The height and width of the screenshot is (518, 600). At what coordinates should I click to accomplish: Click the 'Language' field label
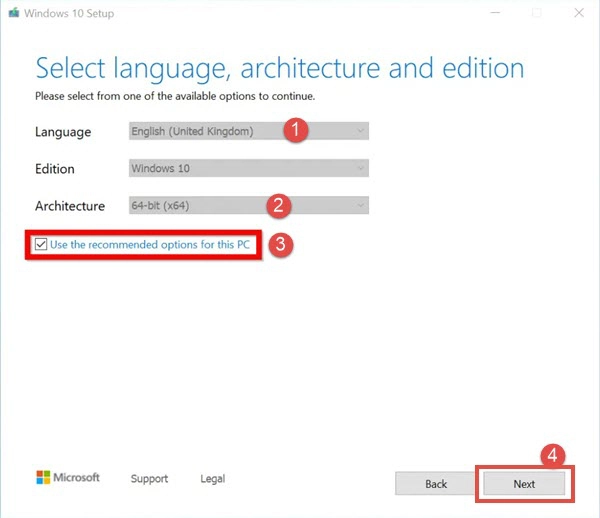point(63,132)
